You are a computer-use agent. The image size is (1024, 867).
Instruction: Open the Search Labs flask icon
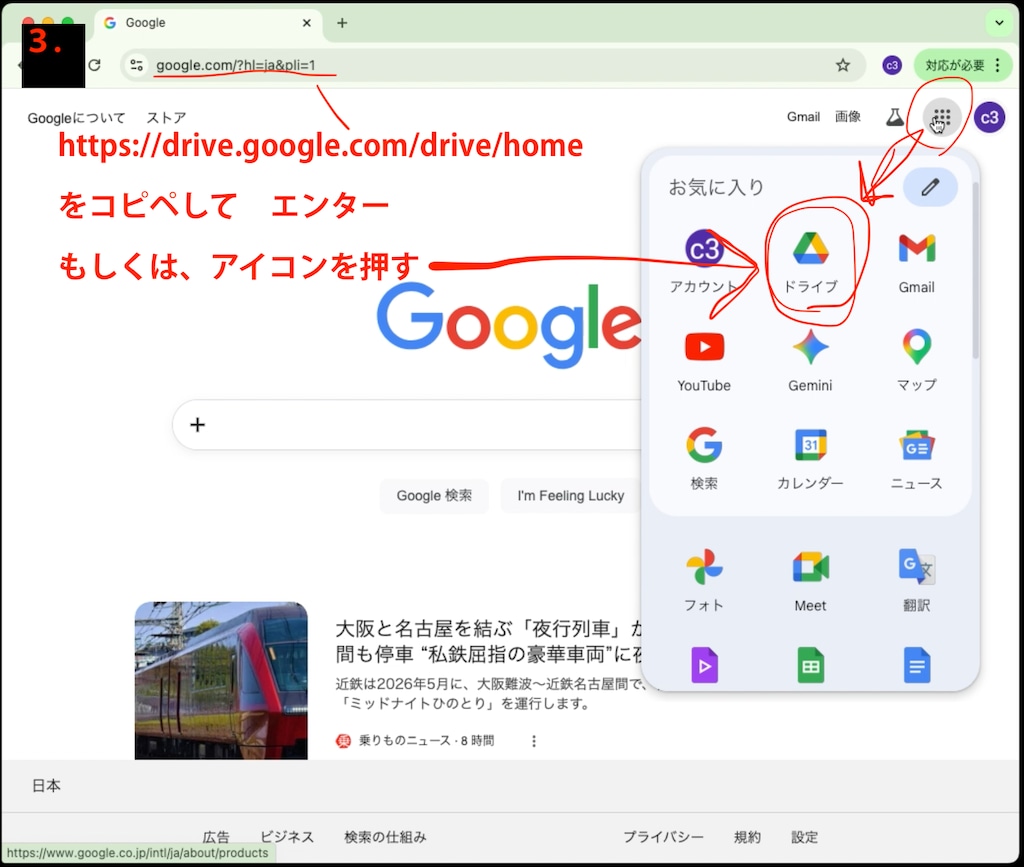pos(894,117)
